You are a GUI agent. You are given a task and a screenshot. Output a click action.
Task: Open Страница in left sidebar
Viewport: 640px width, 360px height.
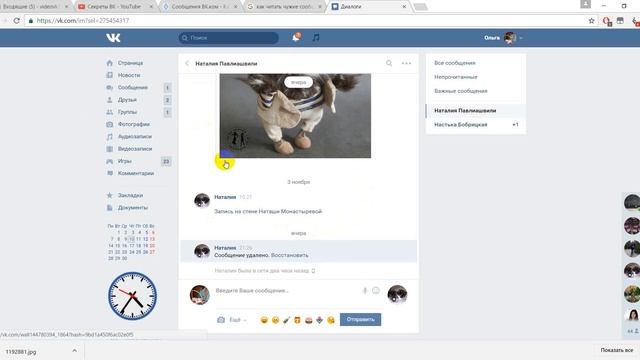pyautogui.click(x=130, y=63)
